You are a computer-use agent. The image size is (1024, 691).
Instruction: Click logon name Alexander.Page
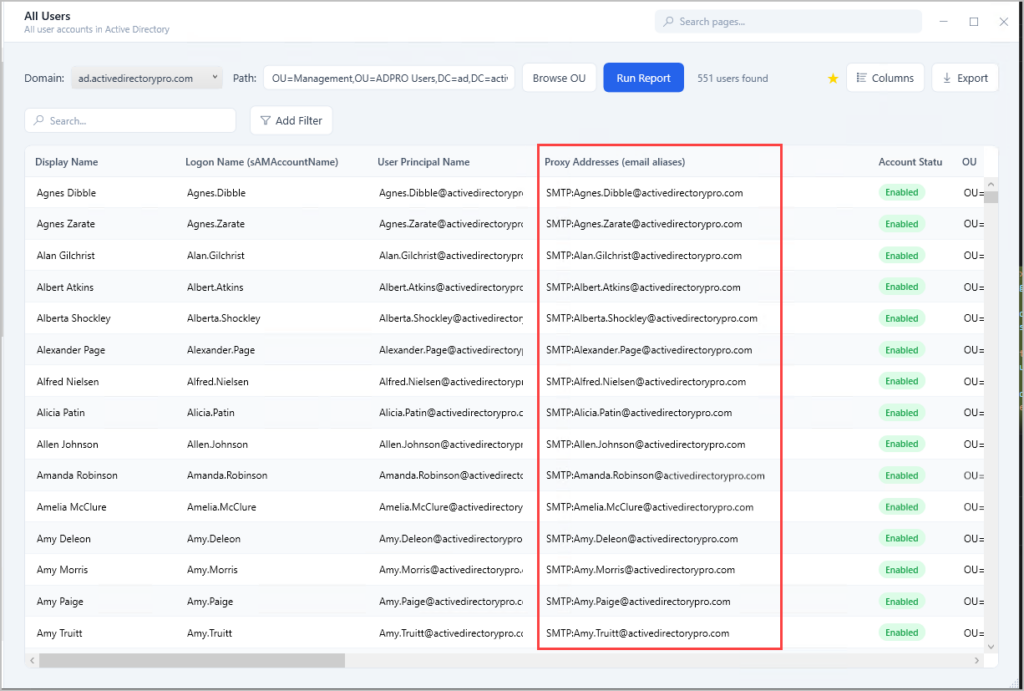coord(221,350)
